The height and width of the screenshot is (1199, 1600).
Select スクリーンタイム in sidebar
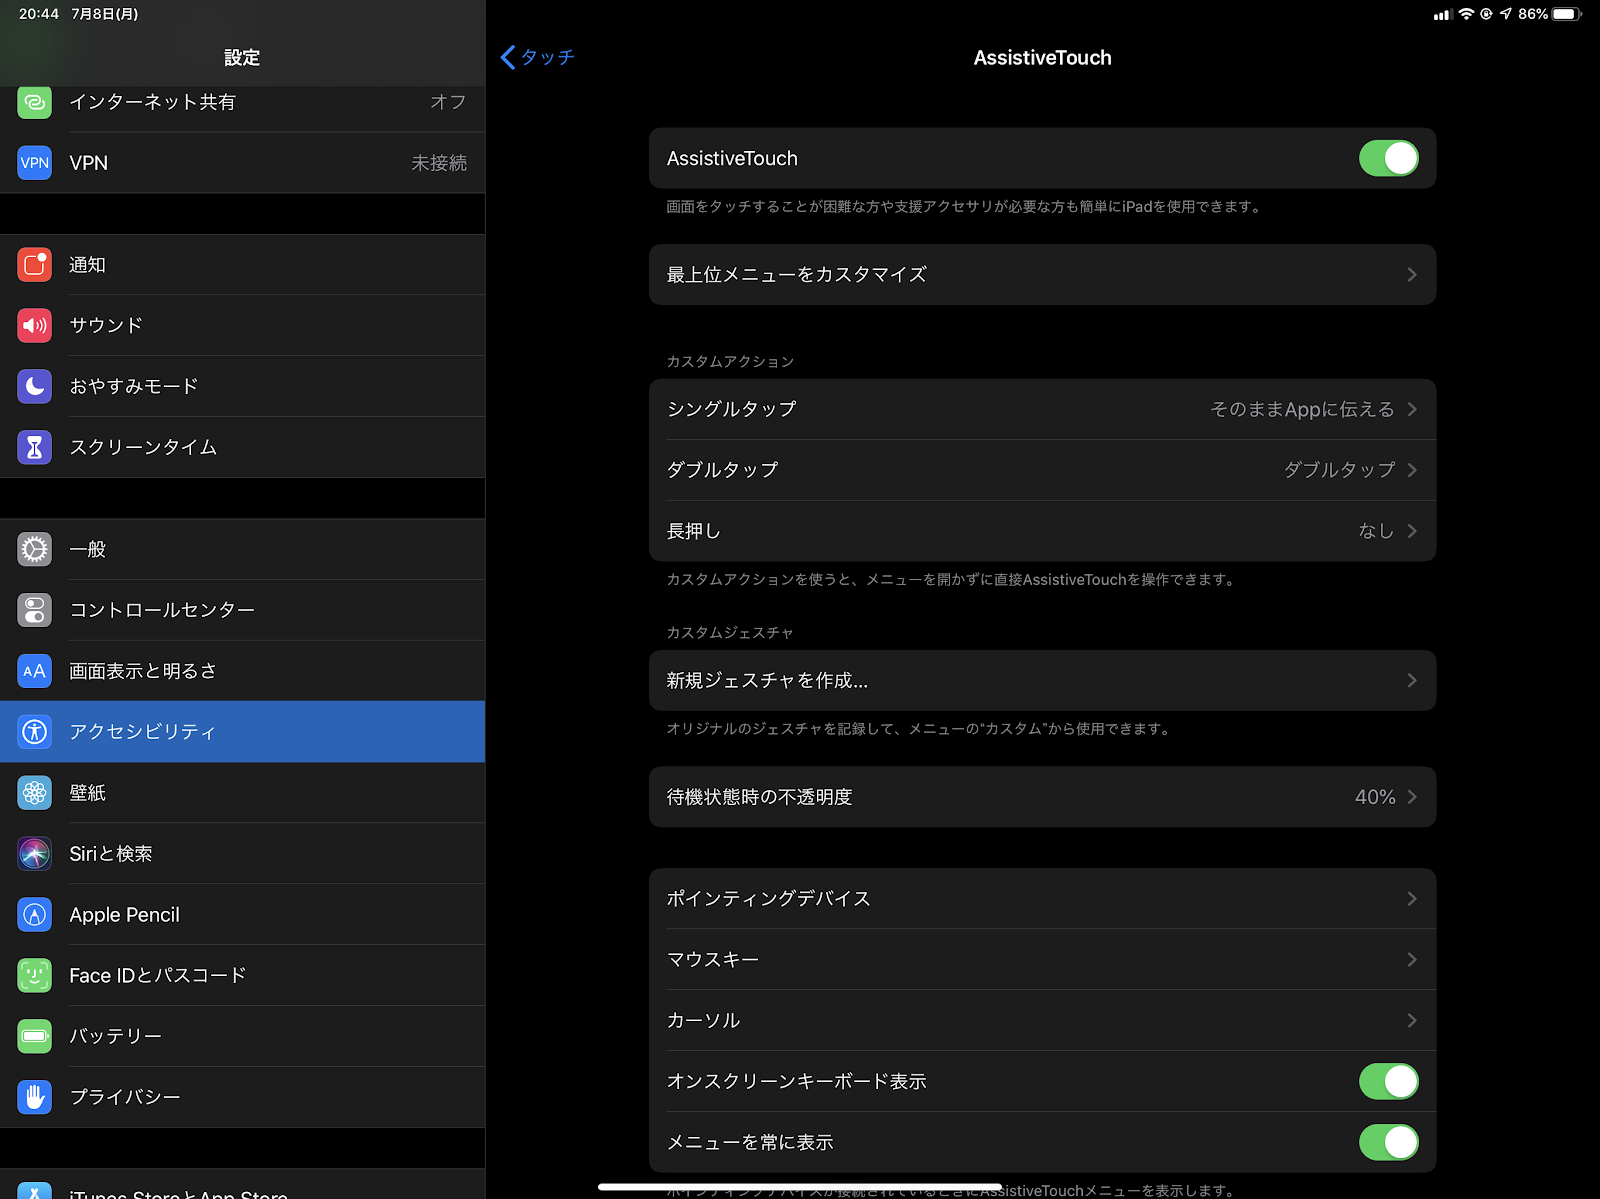(242, 447)
